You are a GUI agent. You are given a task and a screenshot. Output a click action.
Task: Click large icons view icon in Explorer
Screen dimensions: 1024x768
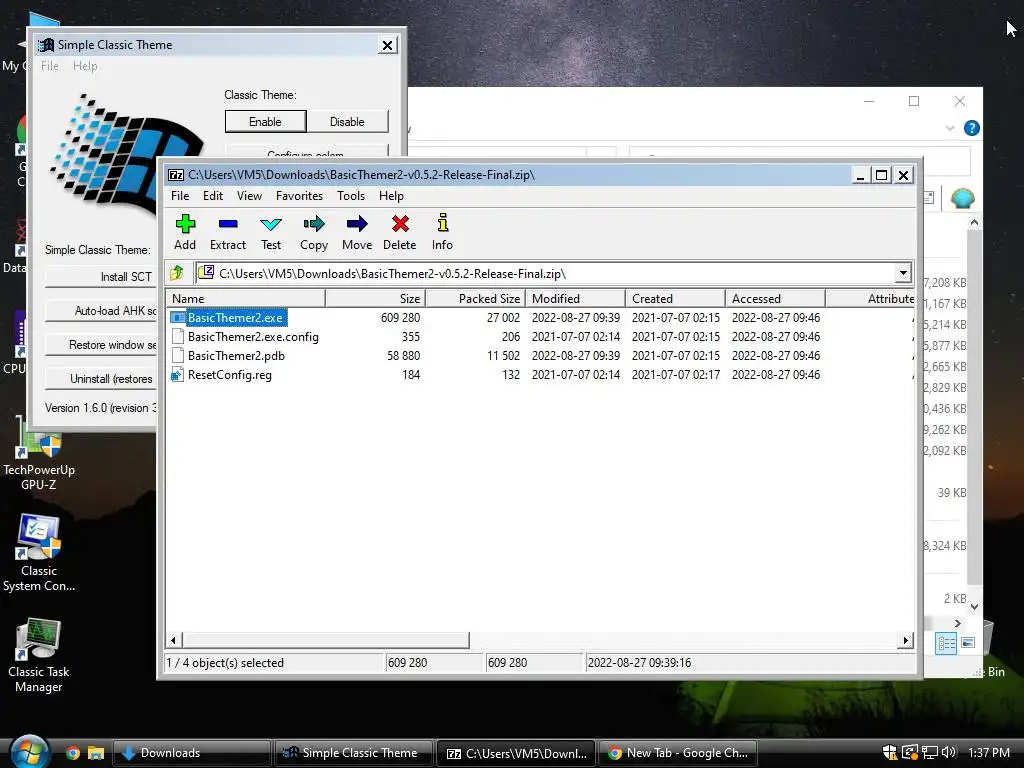coord(968,643)
